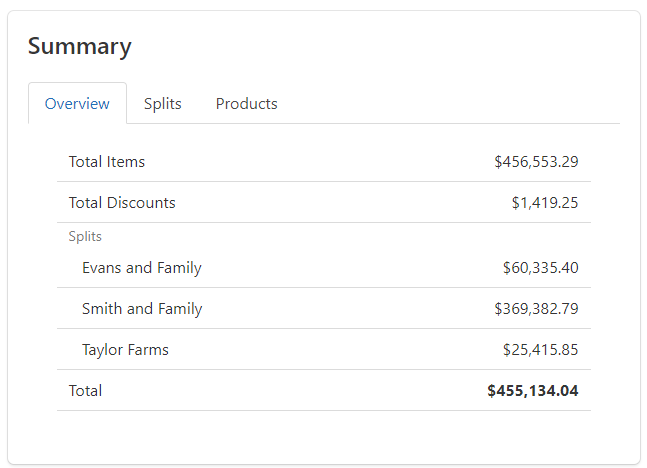Click empty tab strip right of Products

point(450,104)
